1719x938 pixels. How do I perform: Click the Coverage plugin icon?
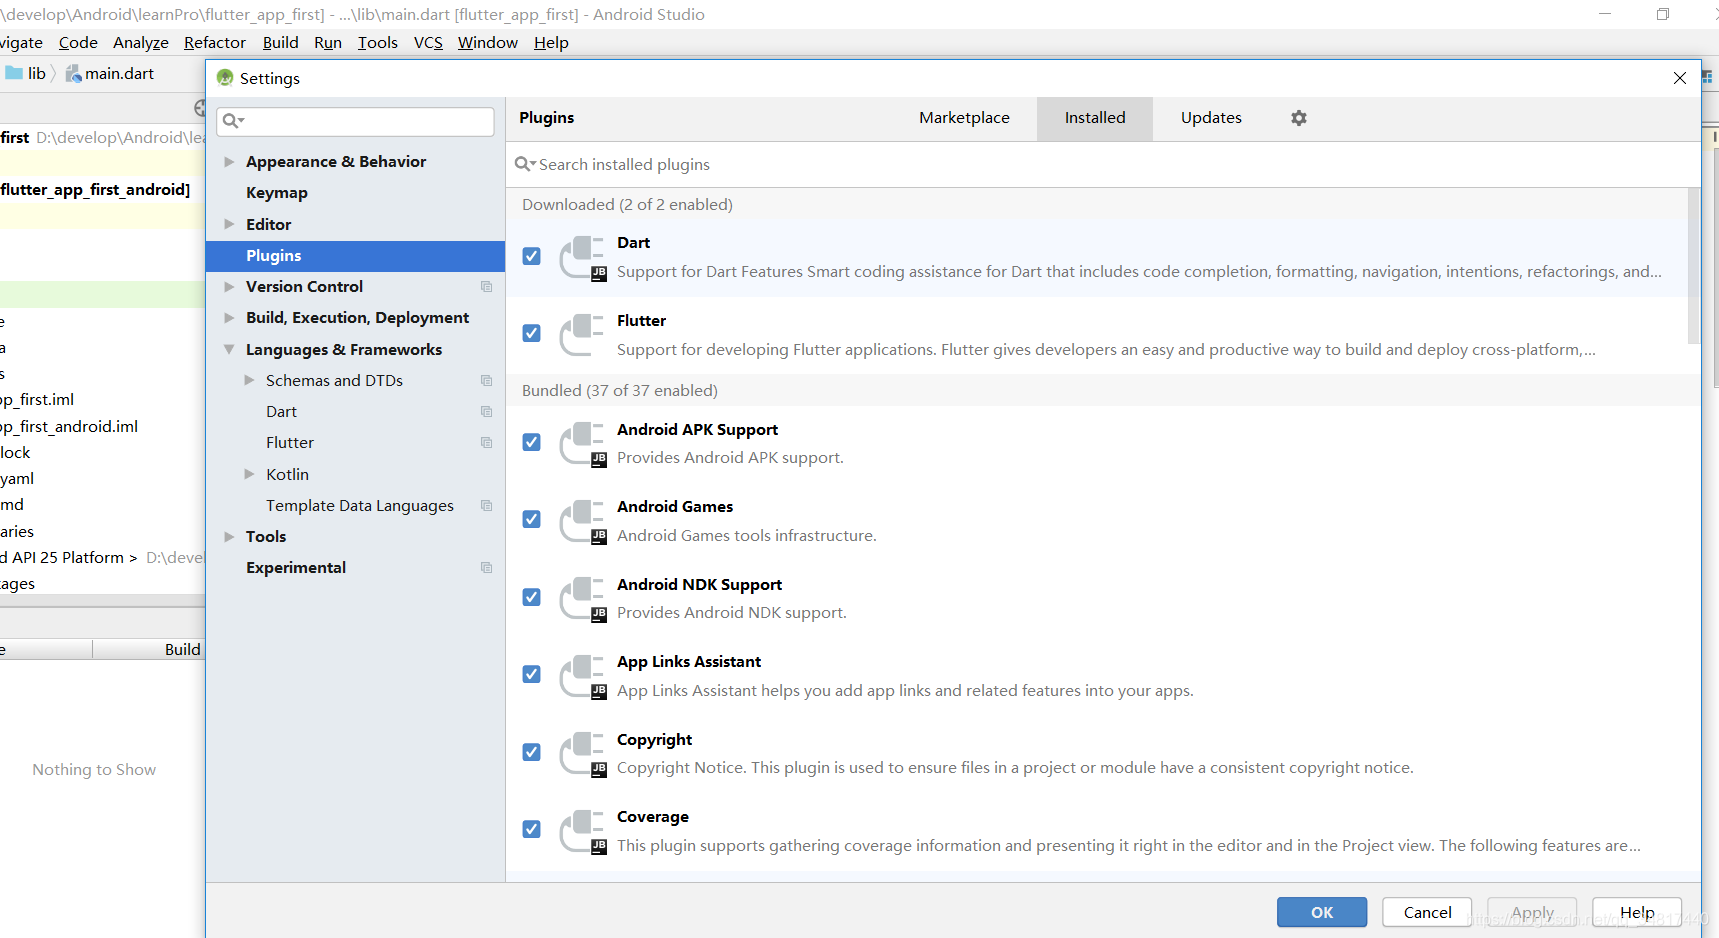[x=583, y=831]
